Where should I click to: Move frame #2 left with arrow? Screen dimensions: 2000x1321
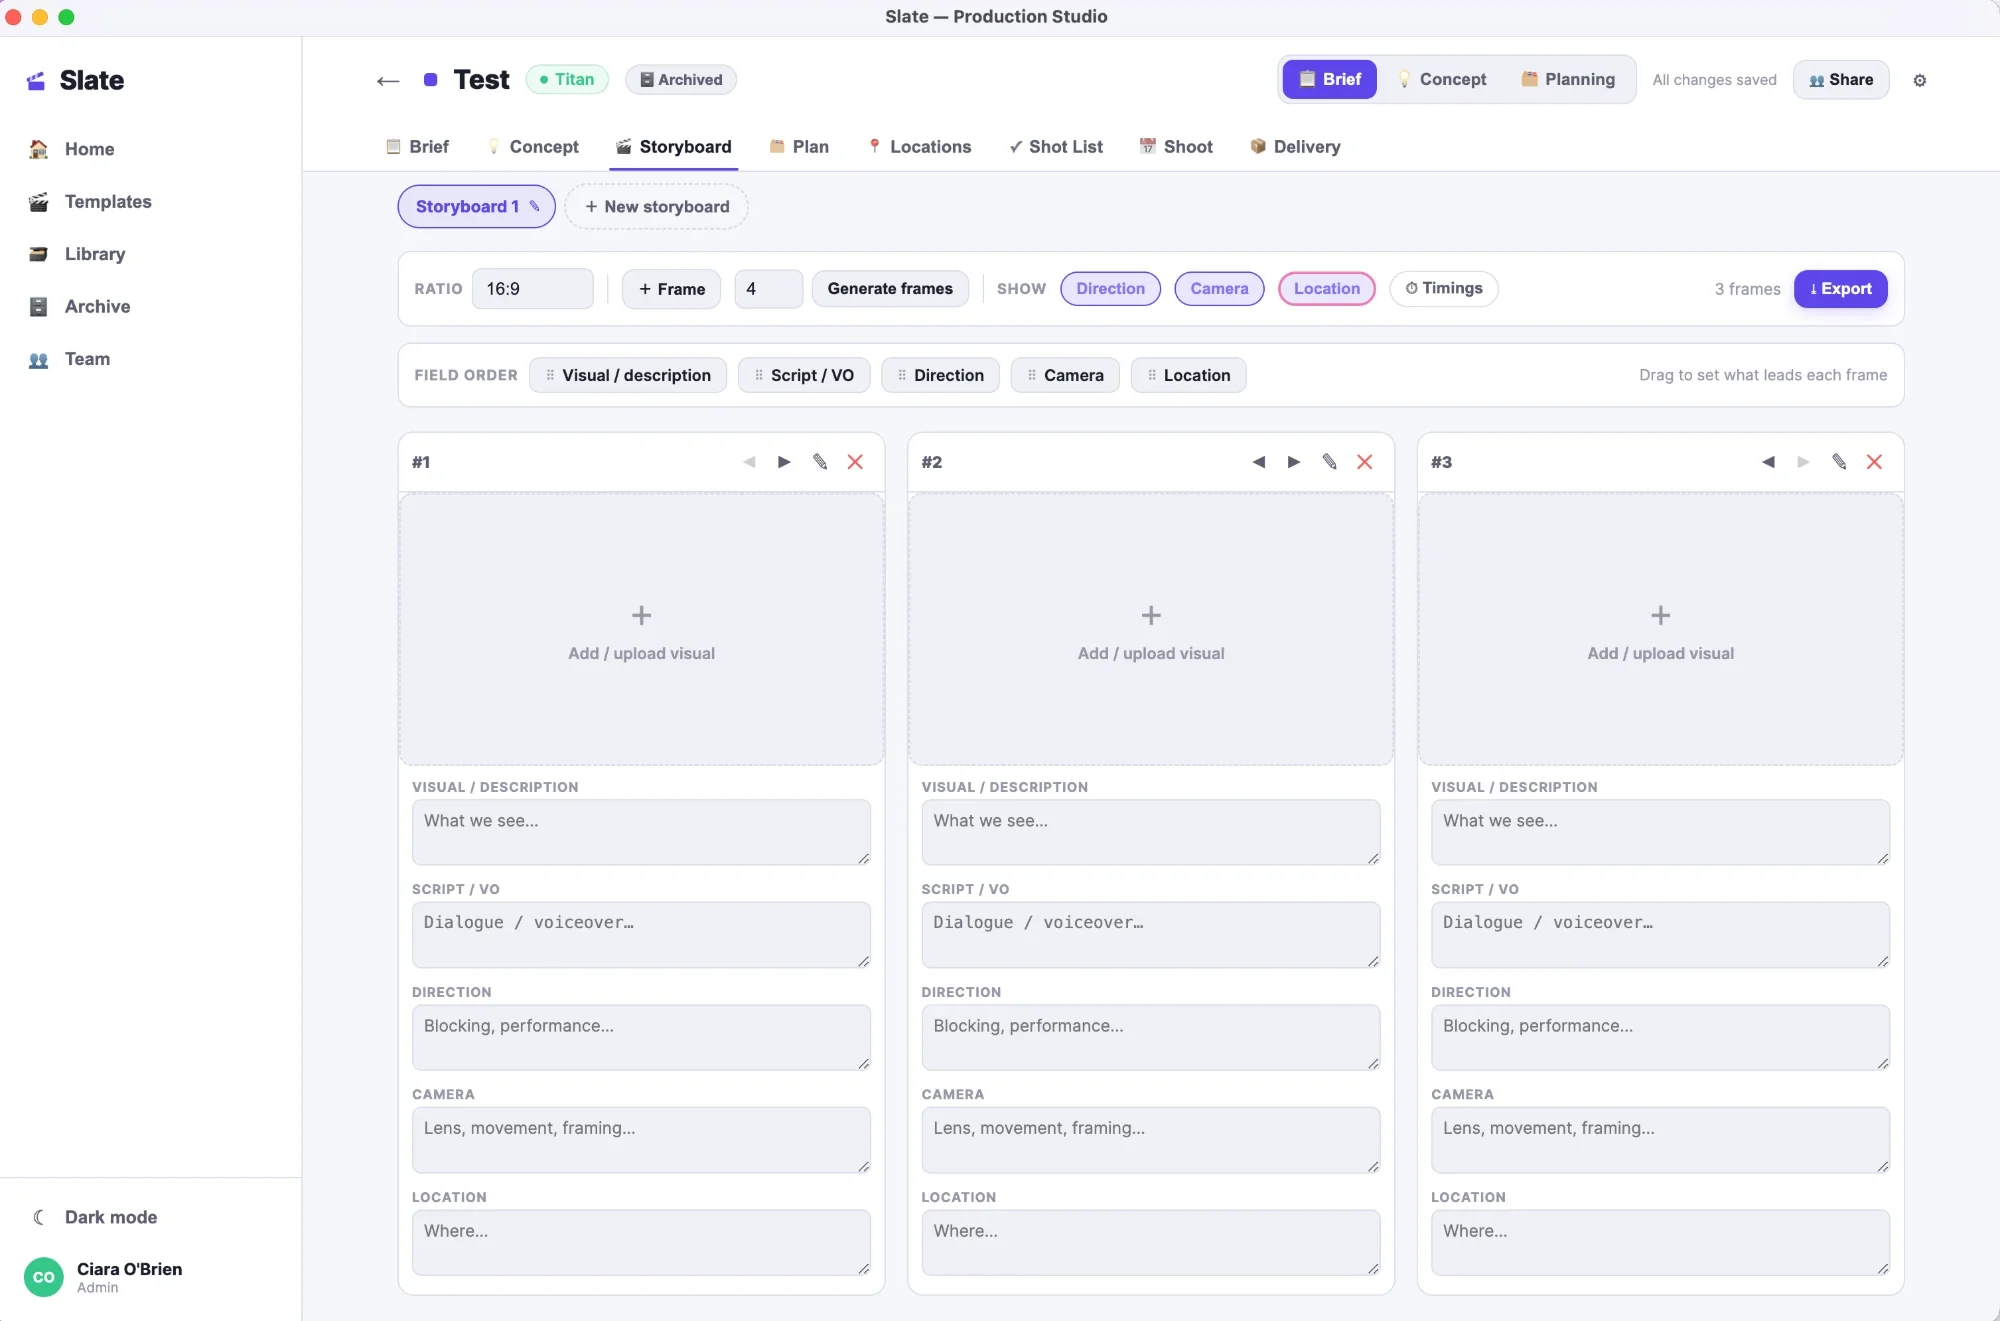point(1258,462)
